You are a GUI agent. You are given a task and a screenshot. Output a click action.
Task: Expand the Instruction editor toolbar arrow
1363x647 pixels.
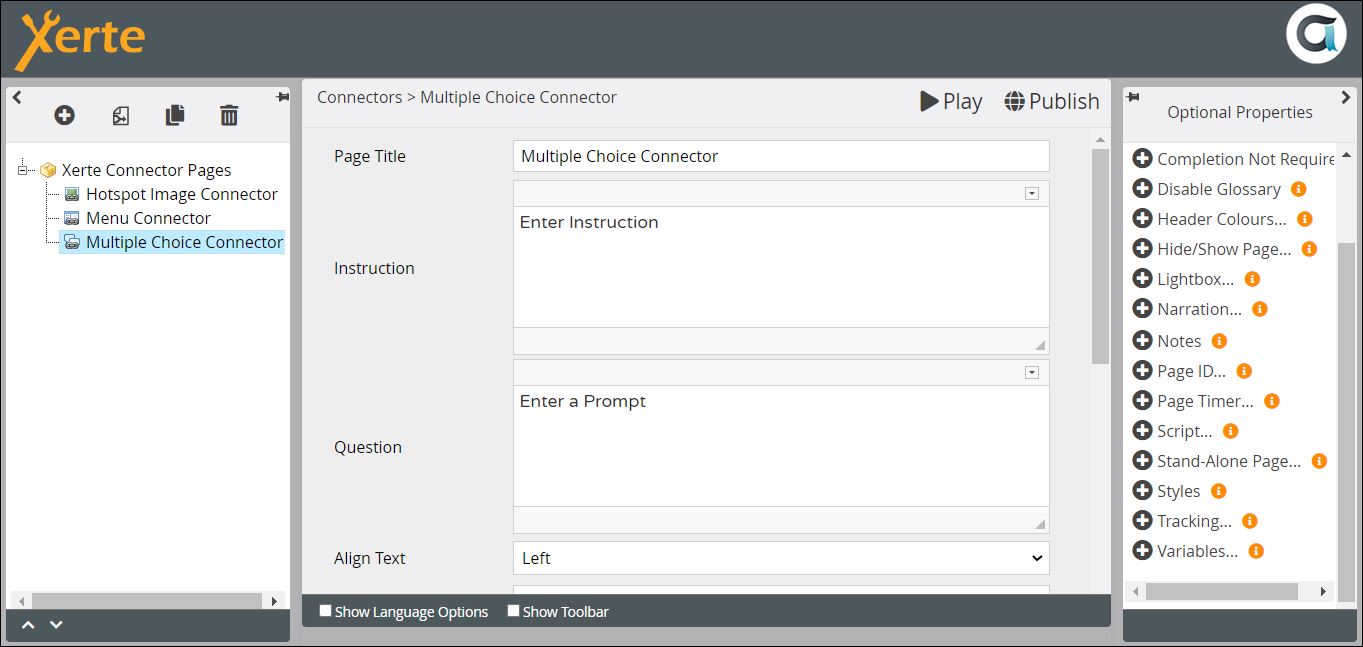pyautogui.click(x=1032, y=194)
